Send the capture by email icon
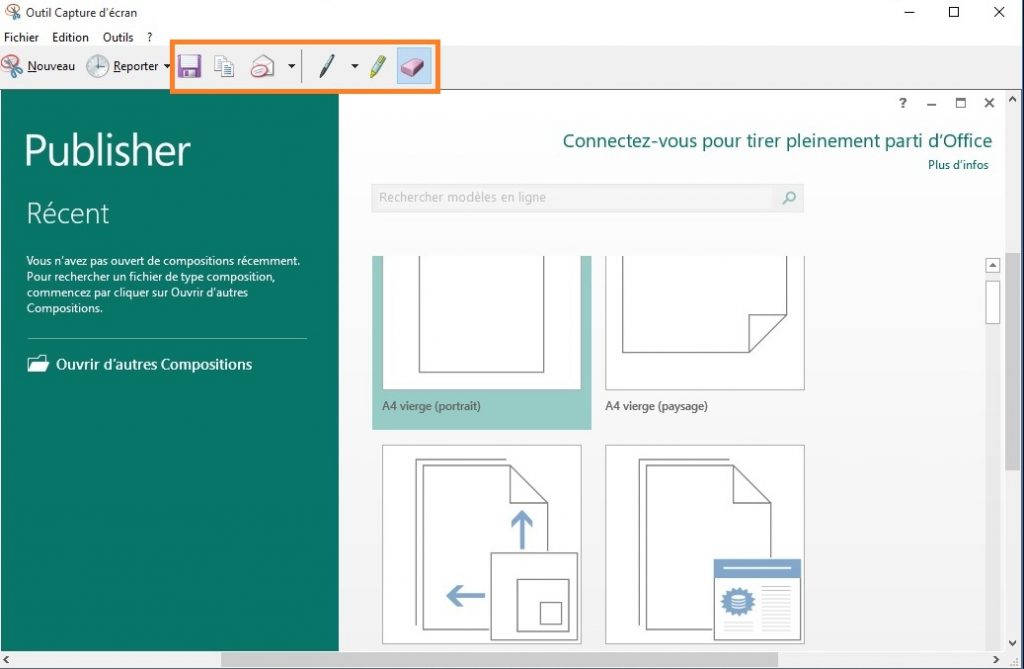 [x=263, y=66]
